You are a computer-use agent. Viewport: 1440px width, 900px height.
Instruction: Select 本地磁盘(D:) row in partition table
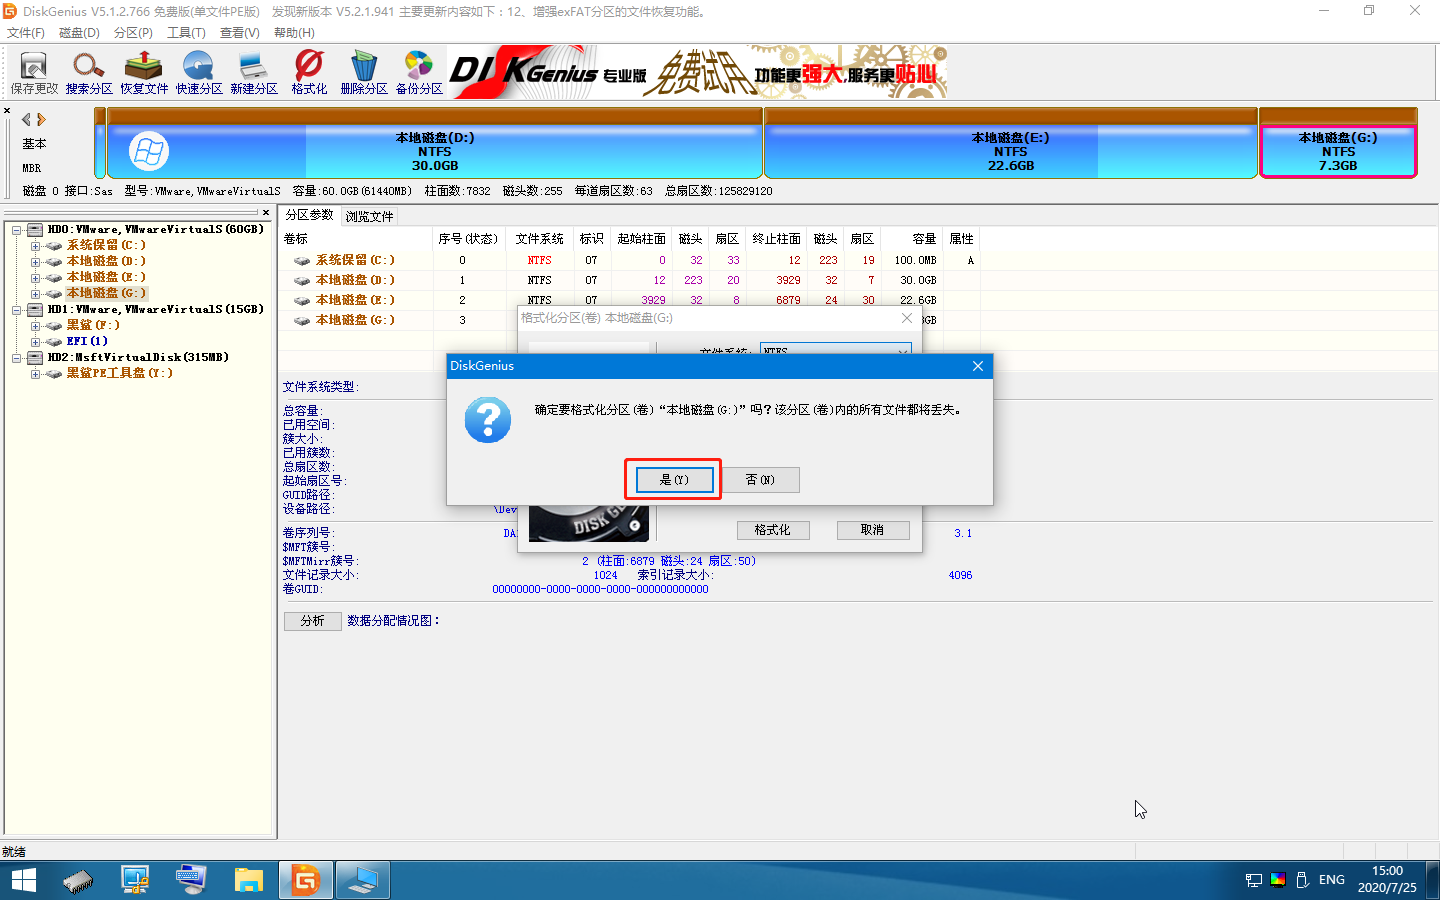(x=630, y=280)
